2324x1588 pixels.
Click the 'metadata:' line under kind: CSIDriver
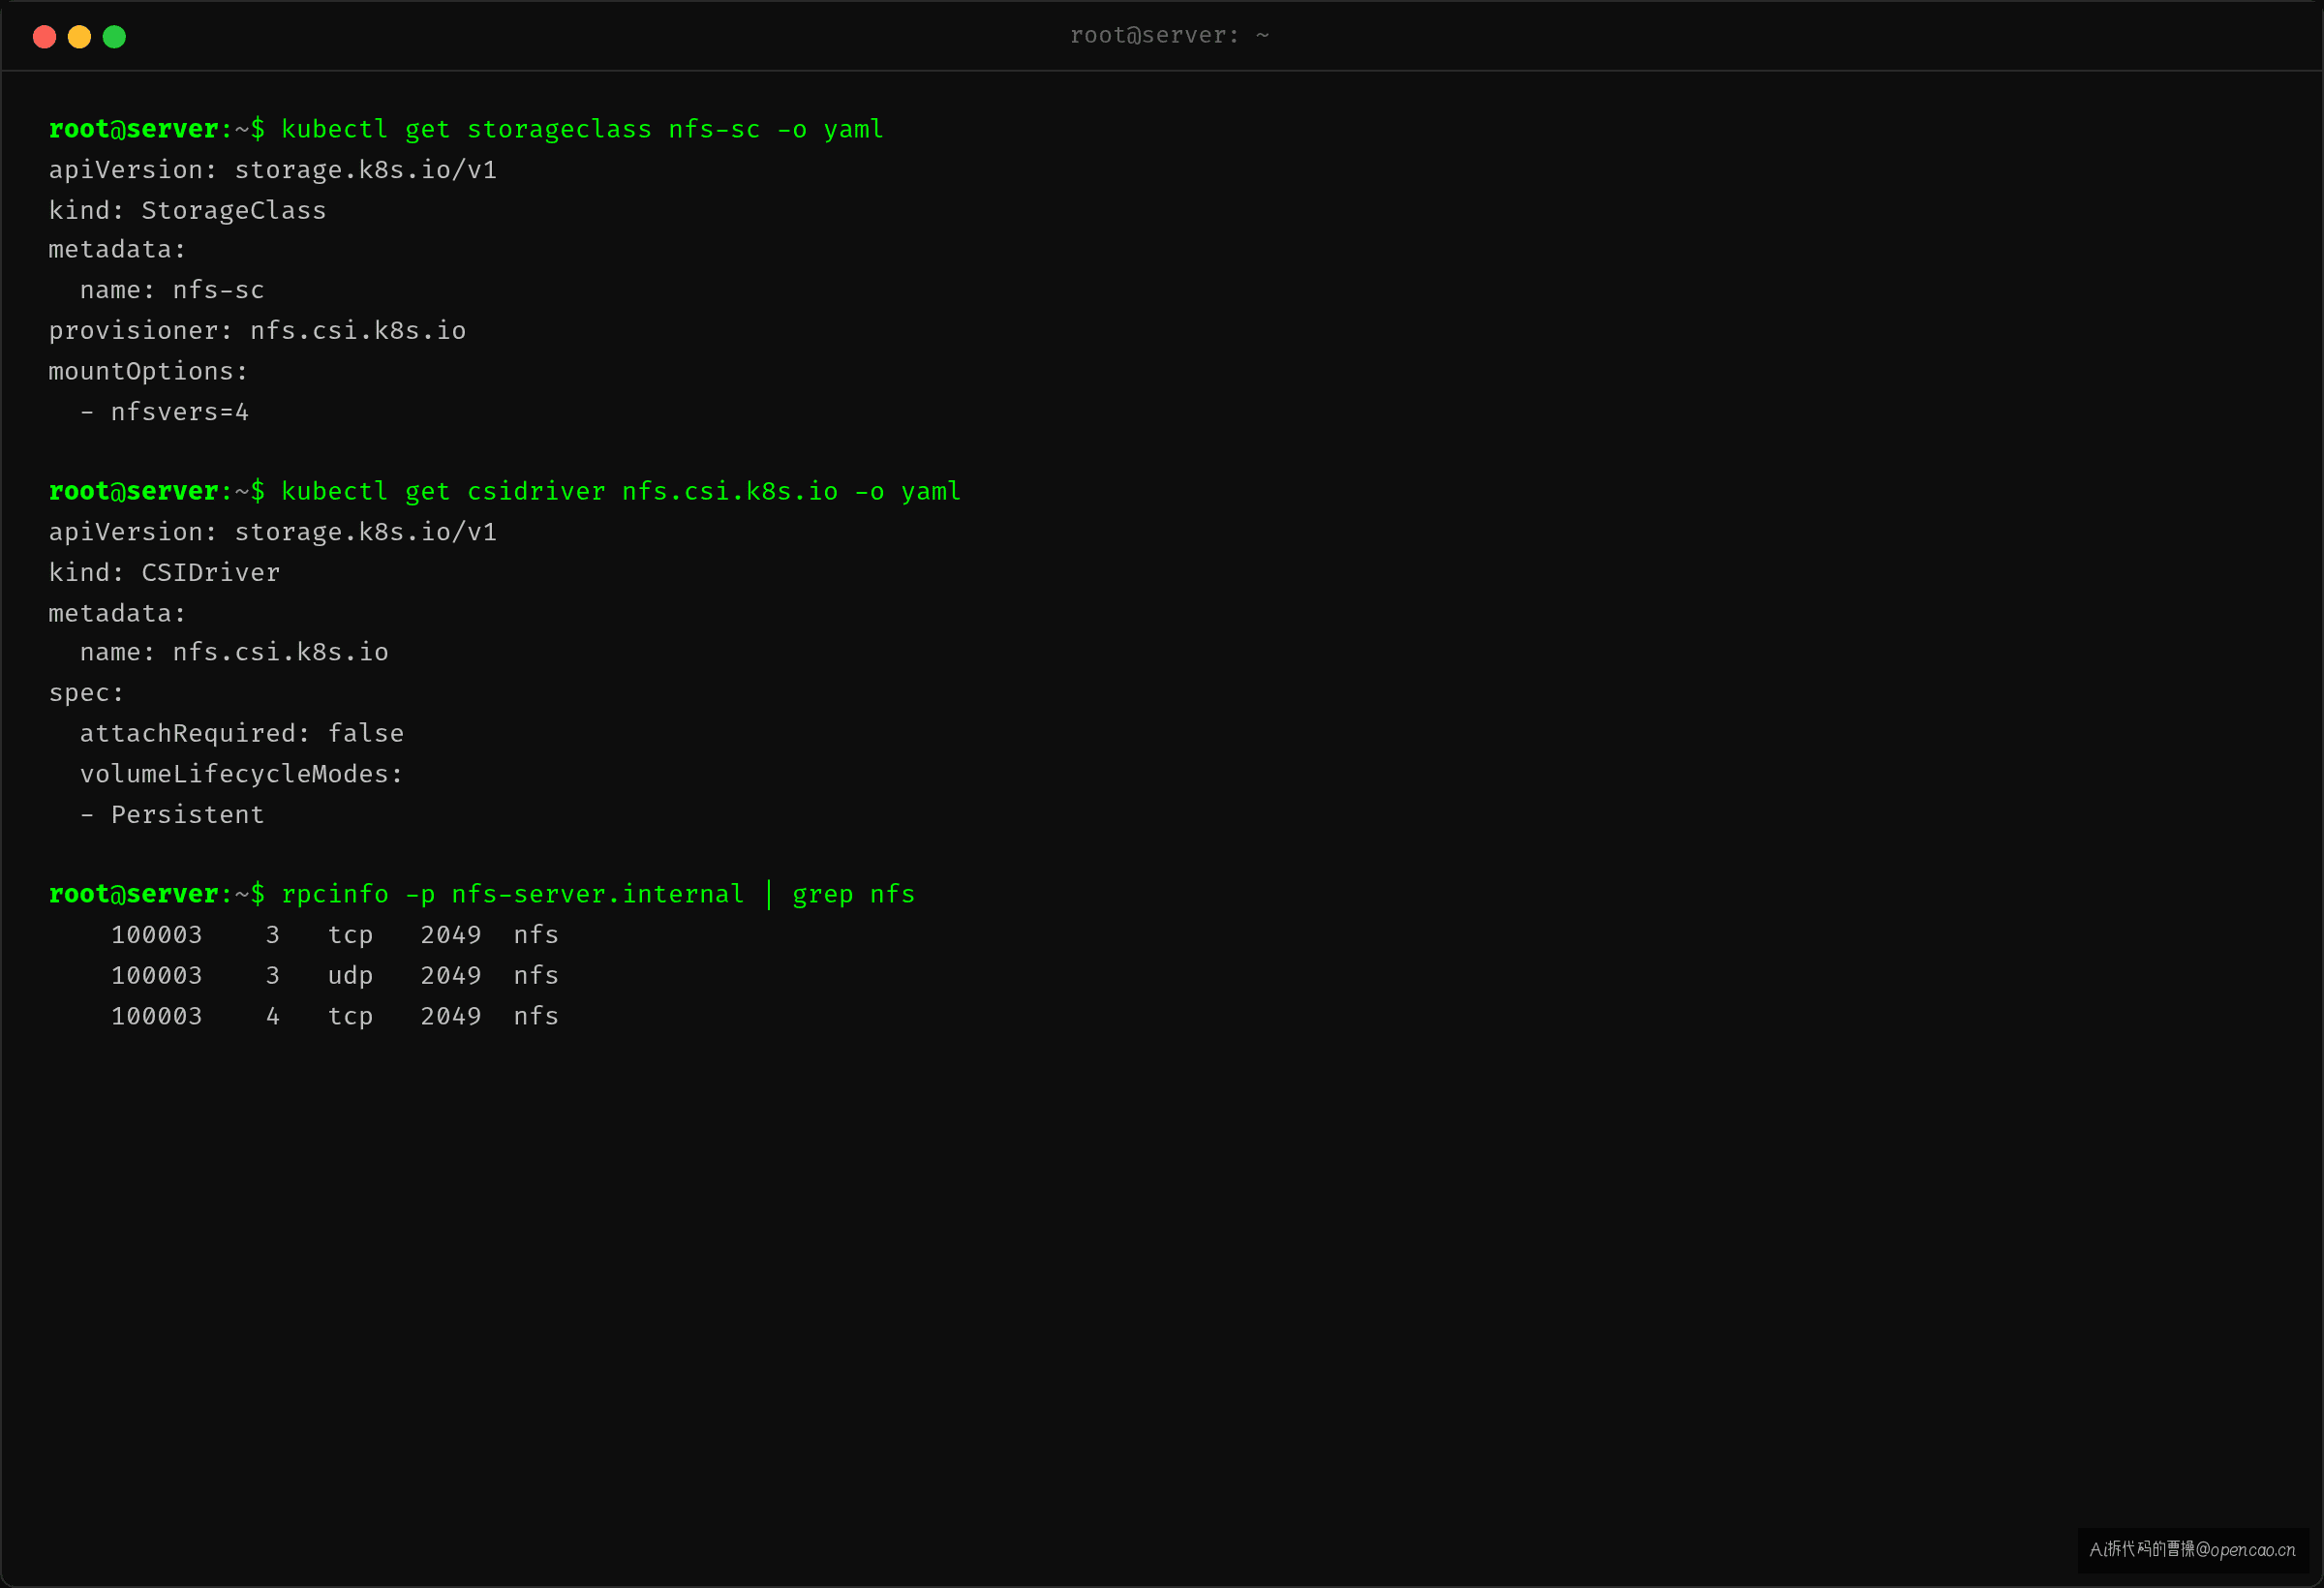coord(117,613)
